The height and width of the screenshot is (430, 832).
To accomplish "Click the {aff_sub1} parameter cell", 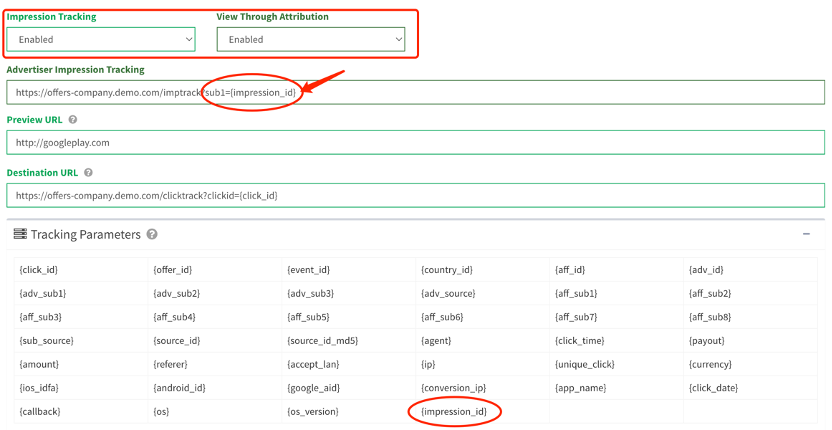I will pyautogui.click(x=576, y=293).
